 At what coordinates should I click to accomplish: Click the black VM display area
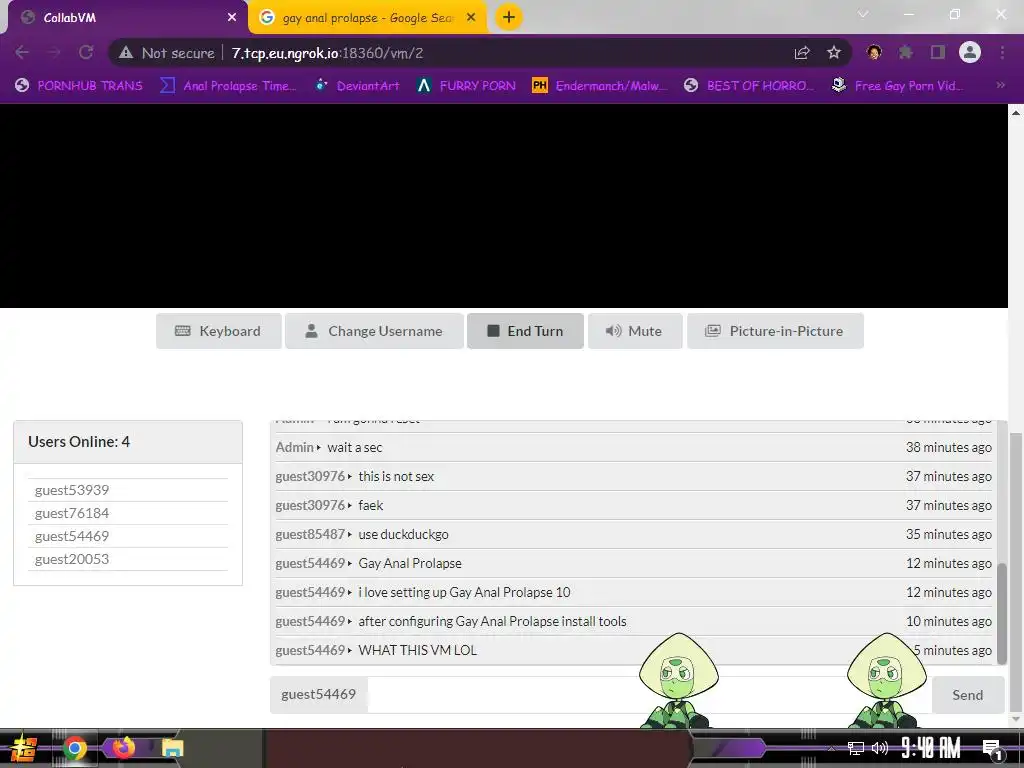point(504,205)
